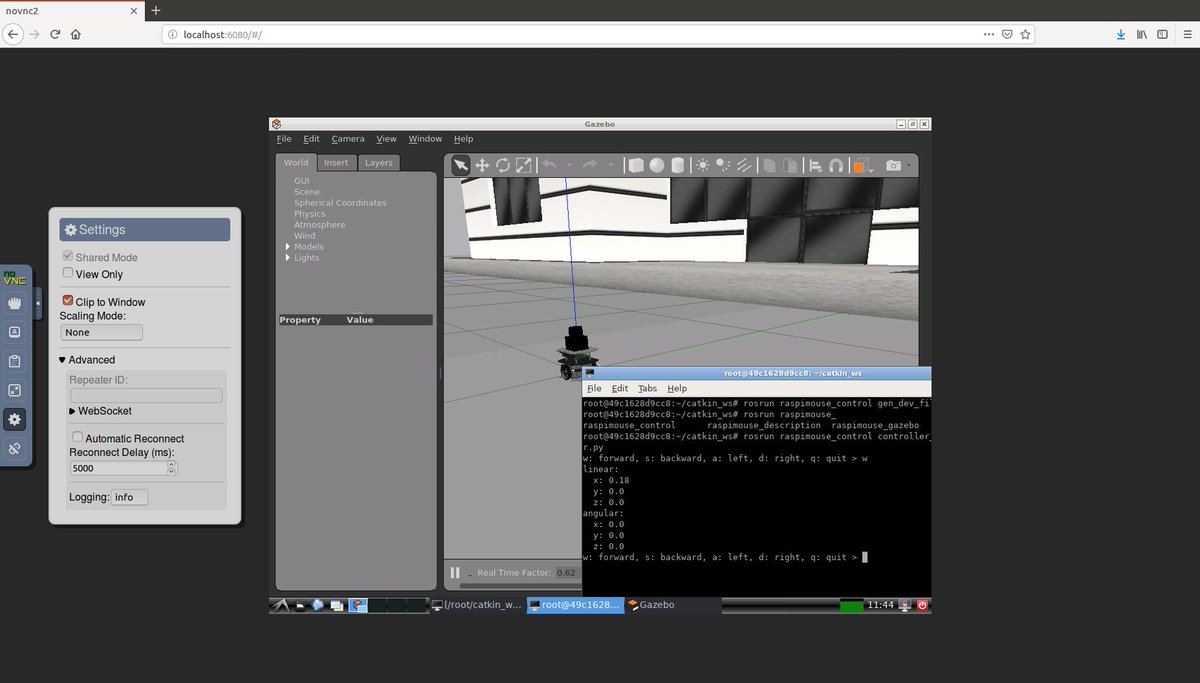Collapse the noVNC control bar handle
The width and height of the screenshot is (1200, 683).
click(37, 303)
